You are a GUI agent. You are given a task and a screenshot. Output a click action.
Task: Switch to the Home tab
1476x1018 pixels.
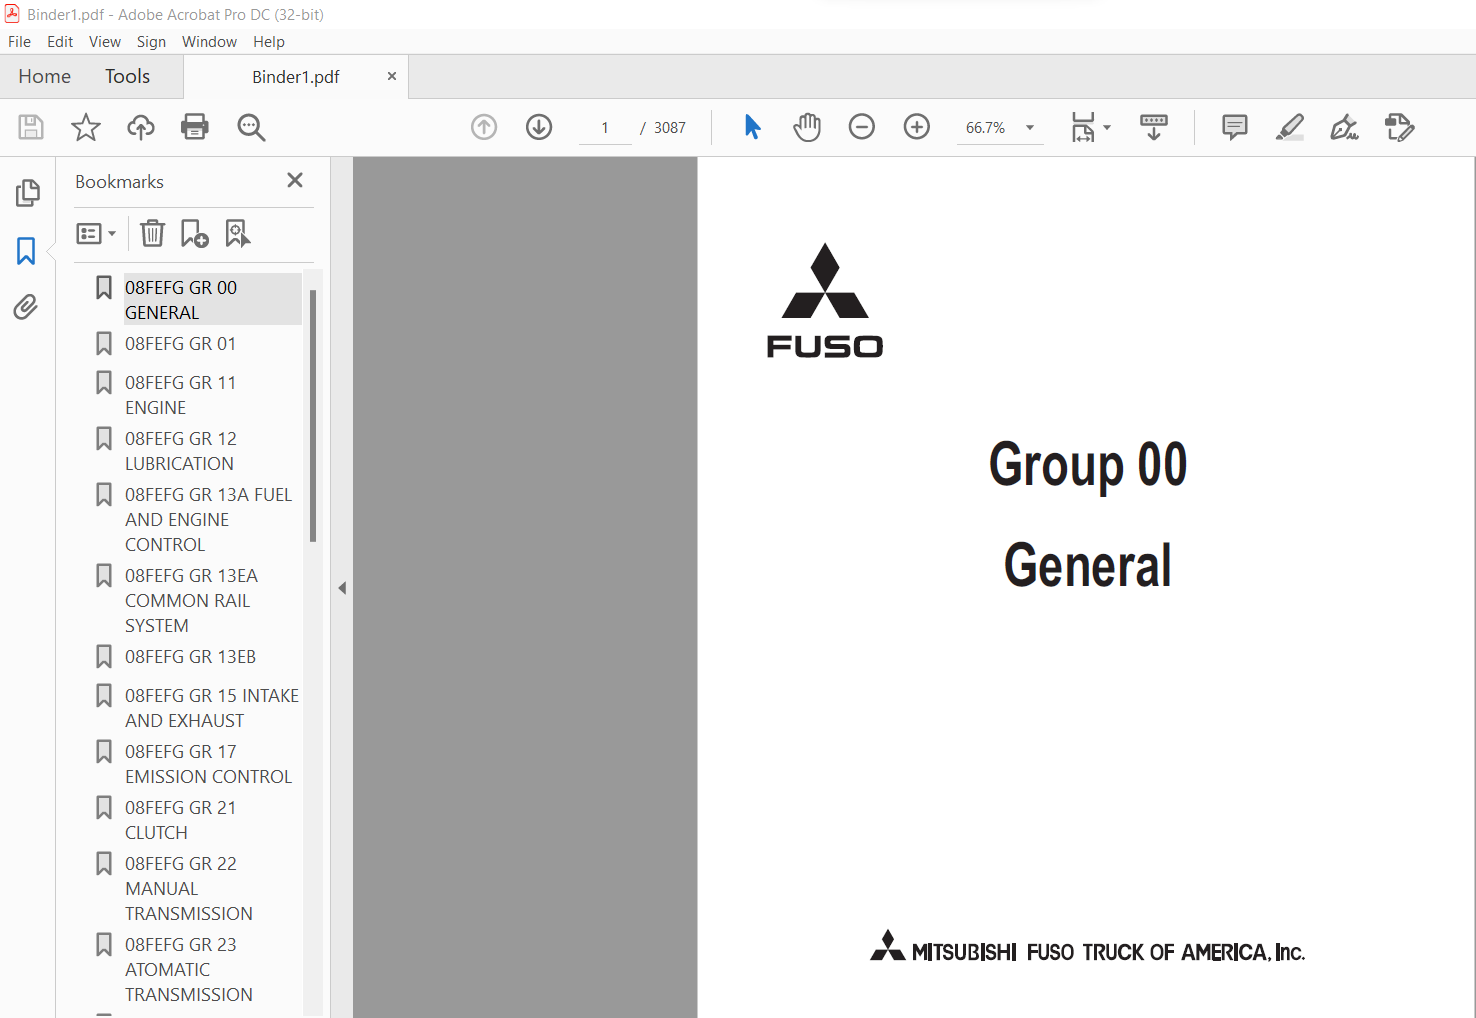(x=45, y=77)
